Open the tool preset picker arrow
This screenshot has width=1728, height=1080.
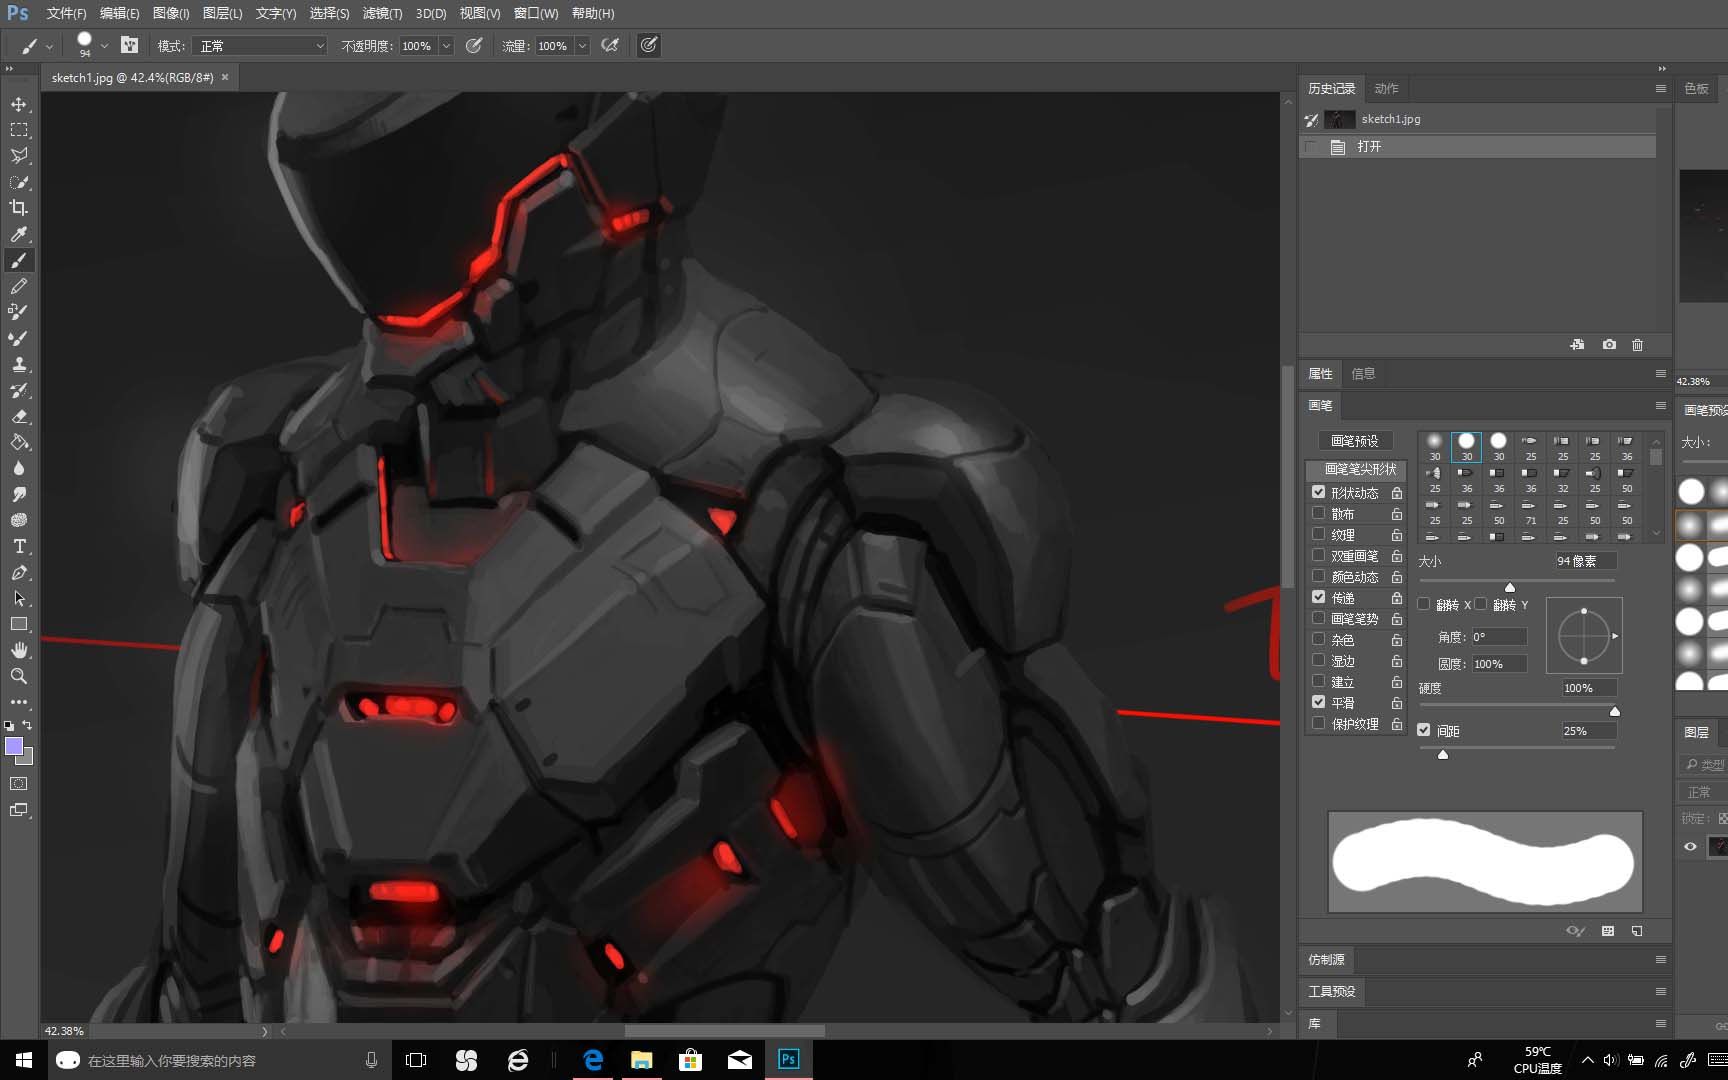click(x=49, y=46)
